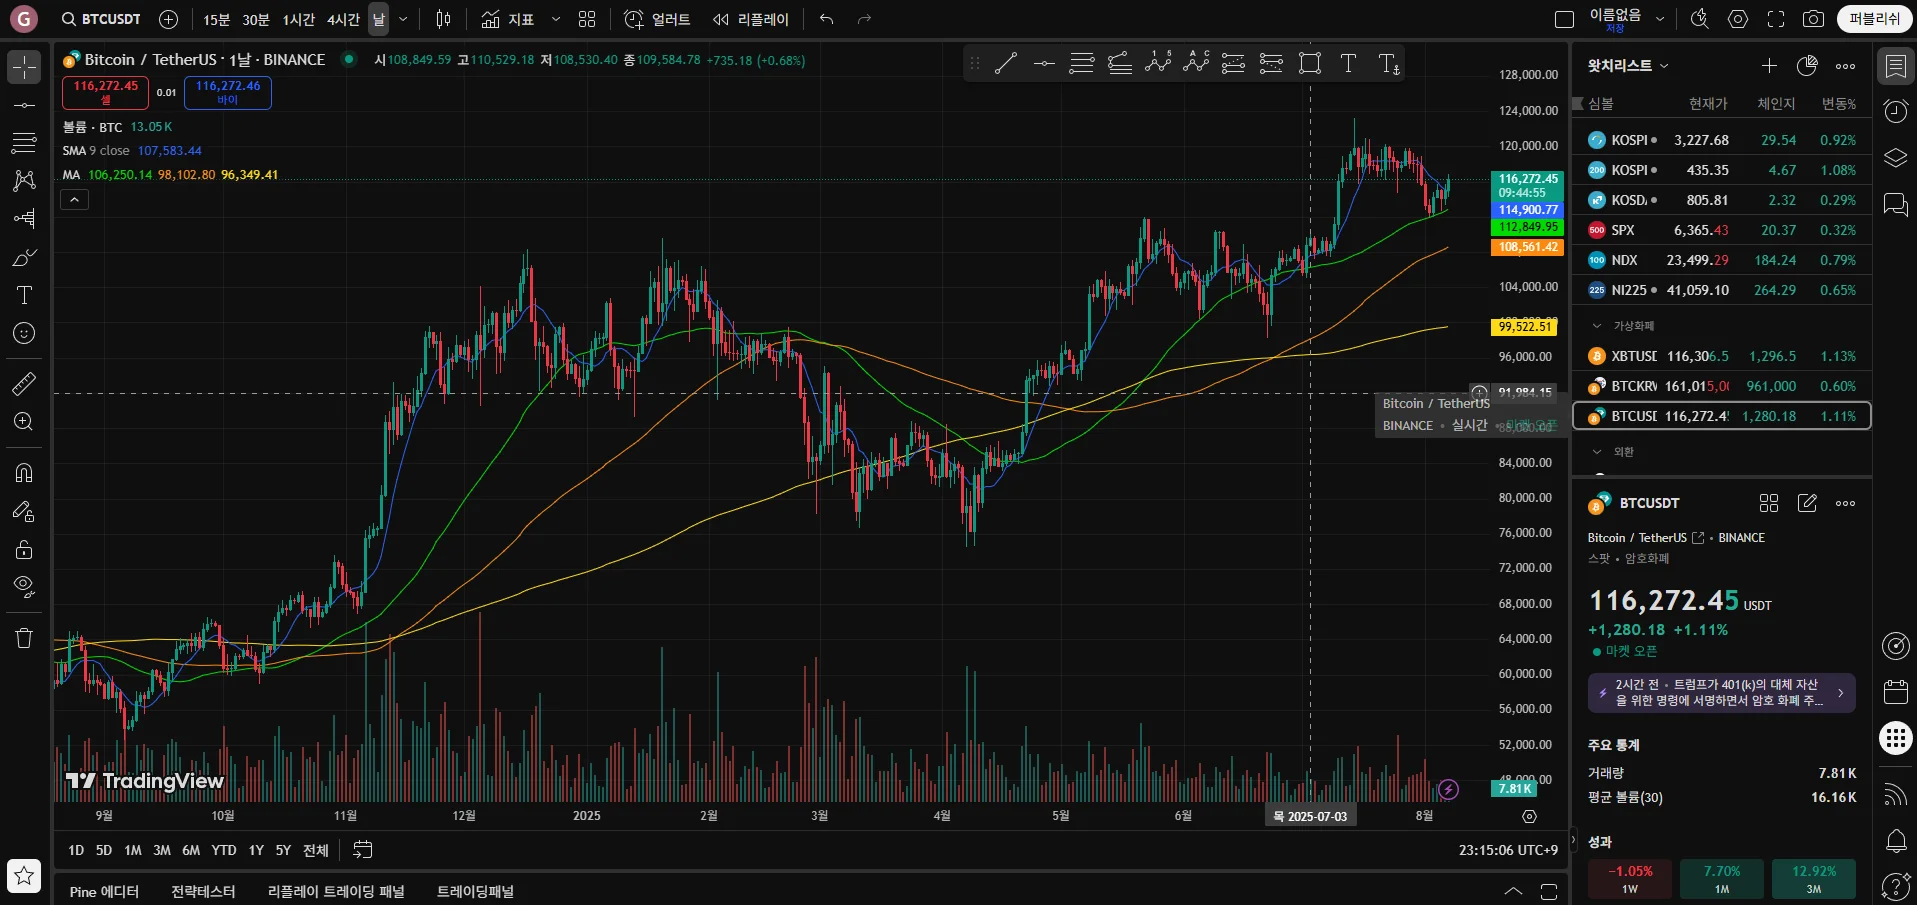The image size is (1917, 905).
Task: Collapse the indicator legend arrow
Action: [x=74, y=200]
